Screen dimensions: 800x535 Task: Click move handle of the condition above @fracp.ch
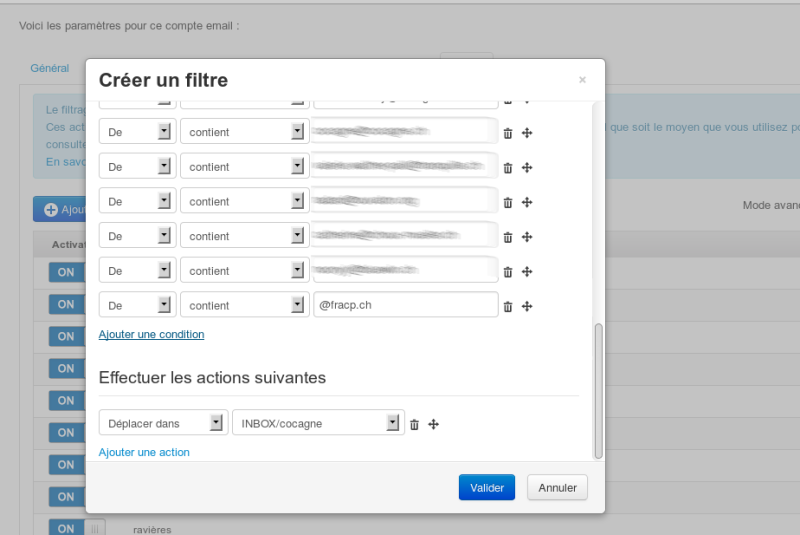pyautogui.click(x=527, y=271)
